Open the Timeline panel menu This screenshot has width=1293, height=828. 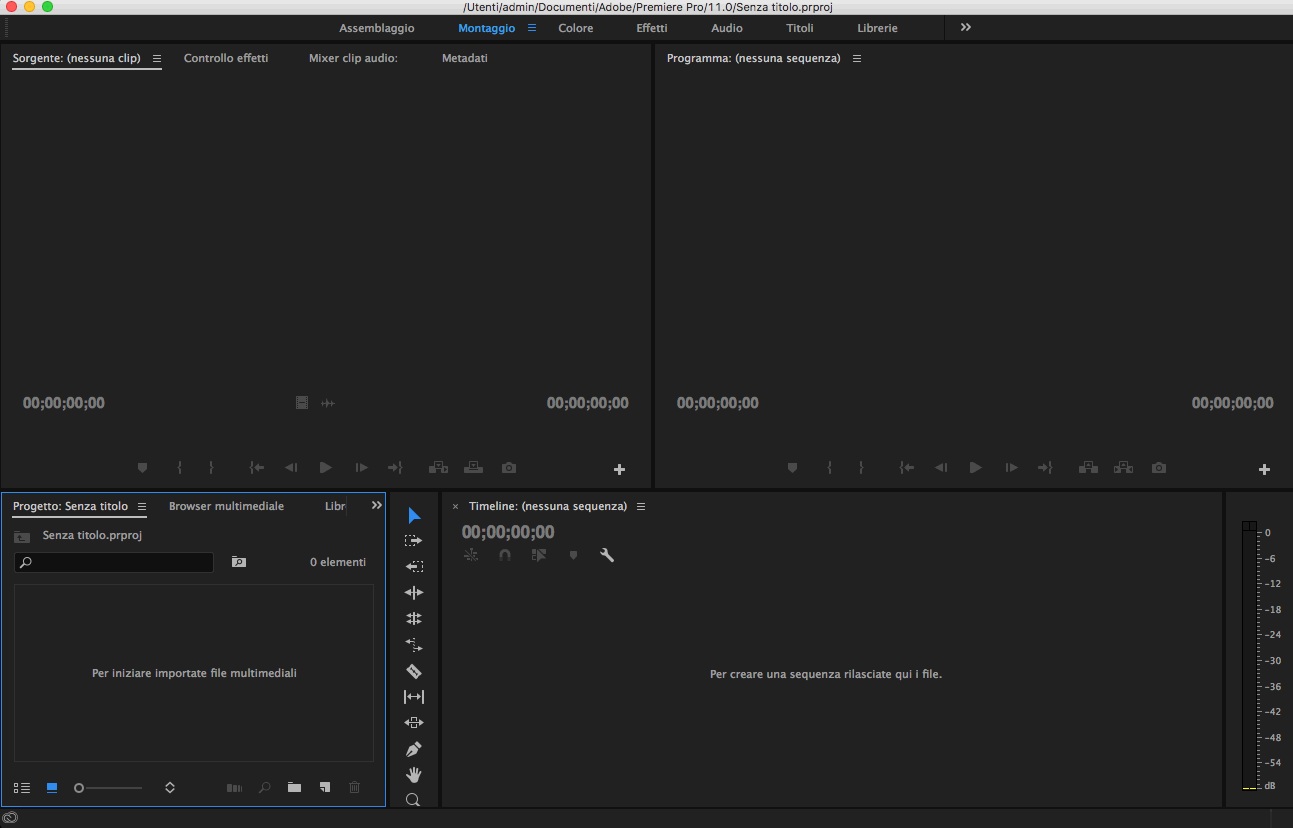pyautogui.click(x=641, y=506)
